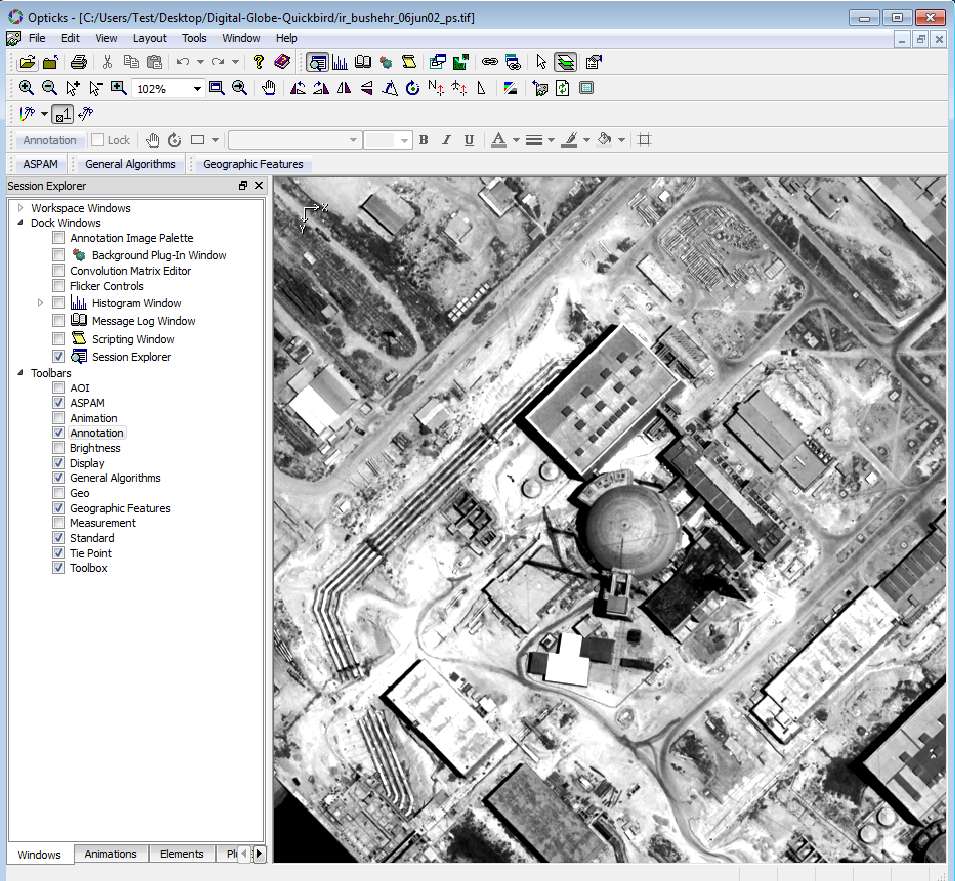Check the Message Log Window checkbox

click(x=59, y=321)
